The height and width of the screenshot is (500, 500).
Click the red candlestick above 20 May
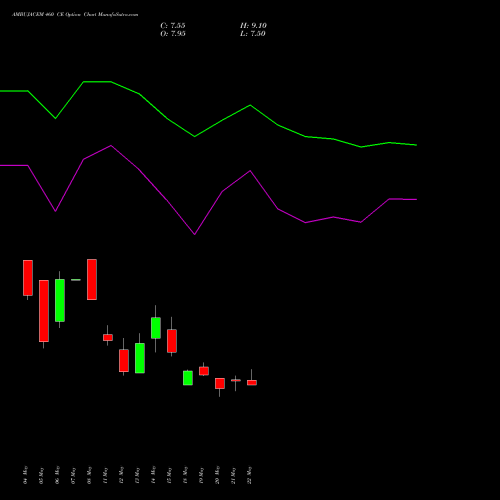220,383
